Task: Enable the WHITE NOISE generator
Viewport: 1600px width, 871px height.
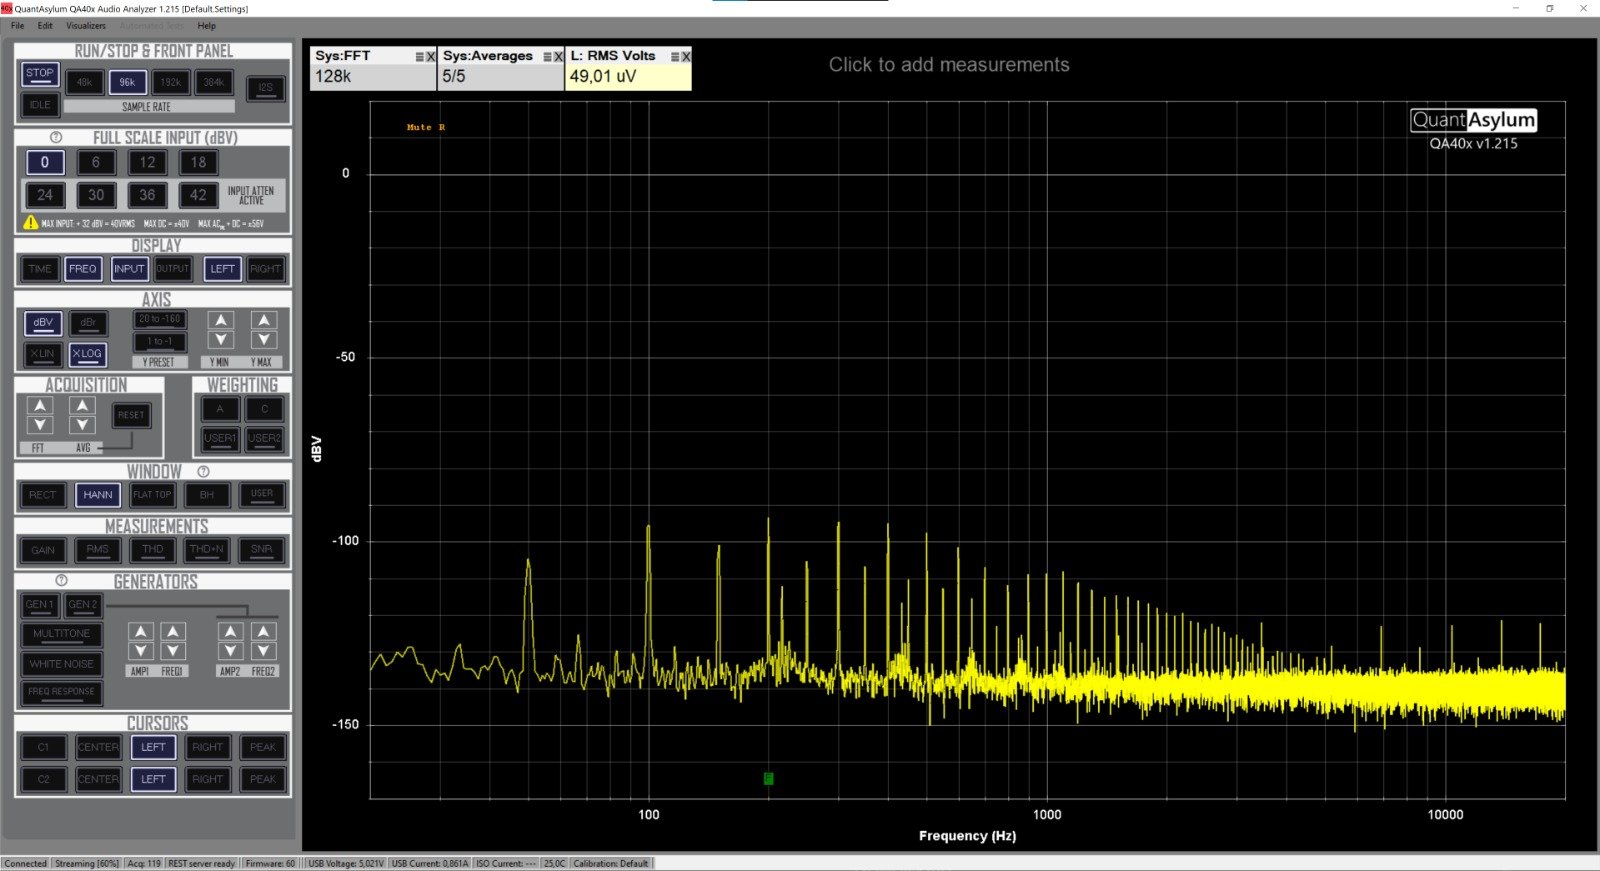Action: click(x=62, y=664)
